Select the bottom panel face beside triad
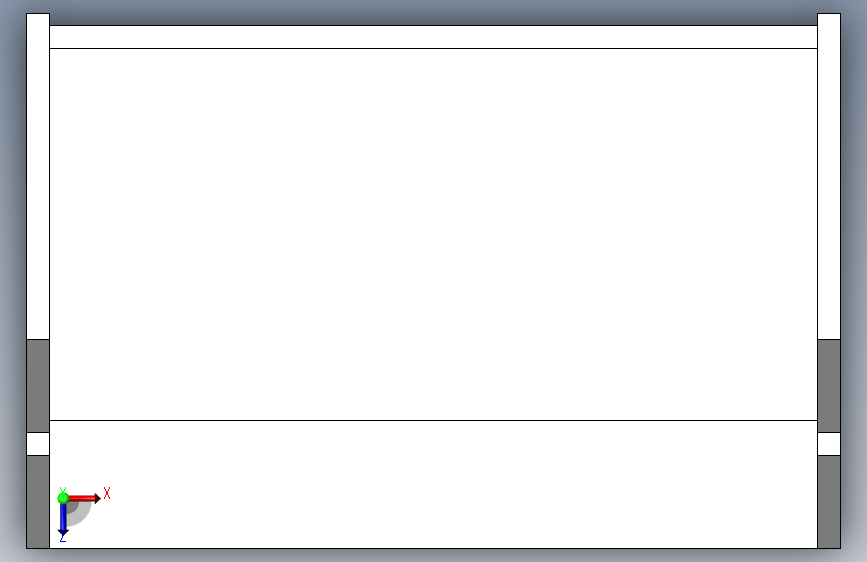 [x=434, y=485]
